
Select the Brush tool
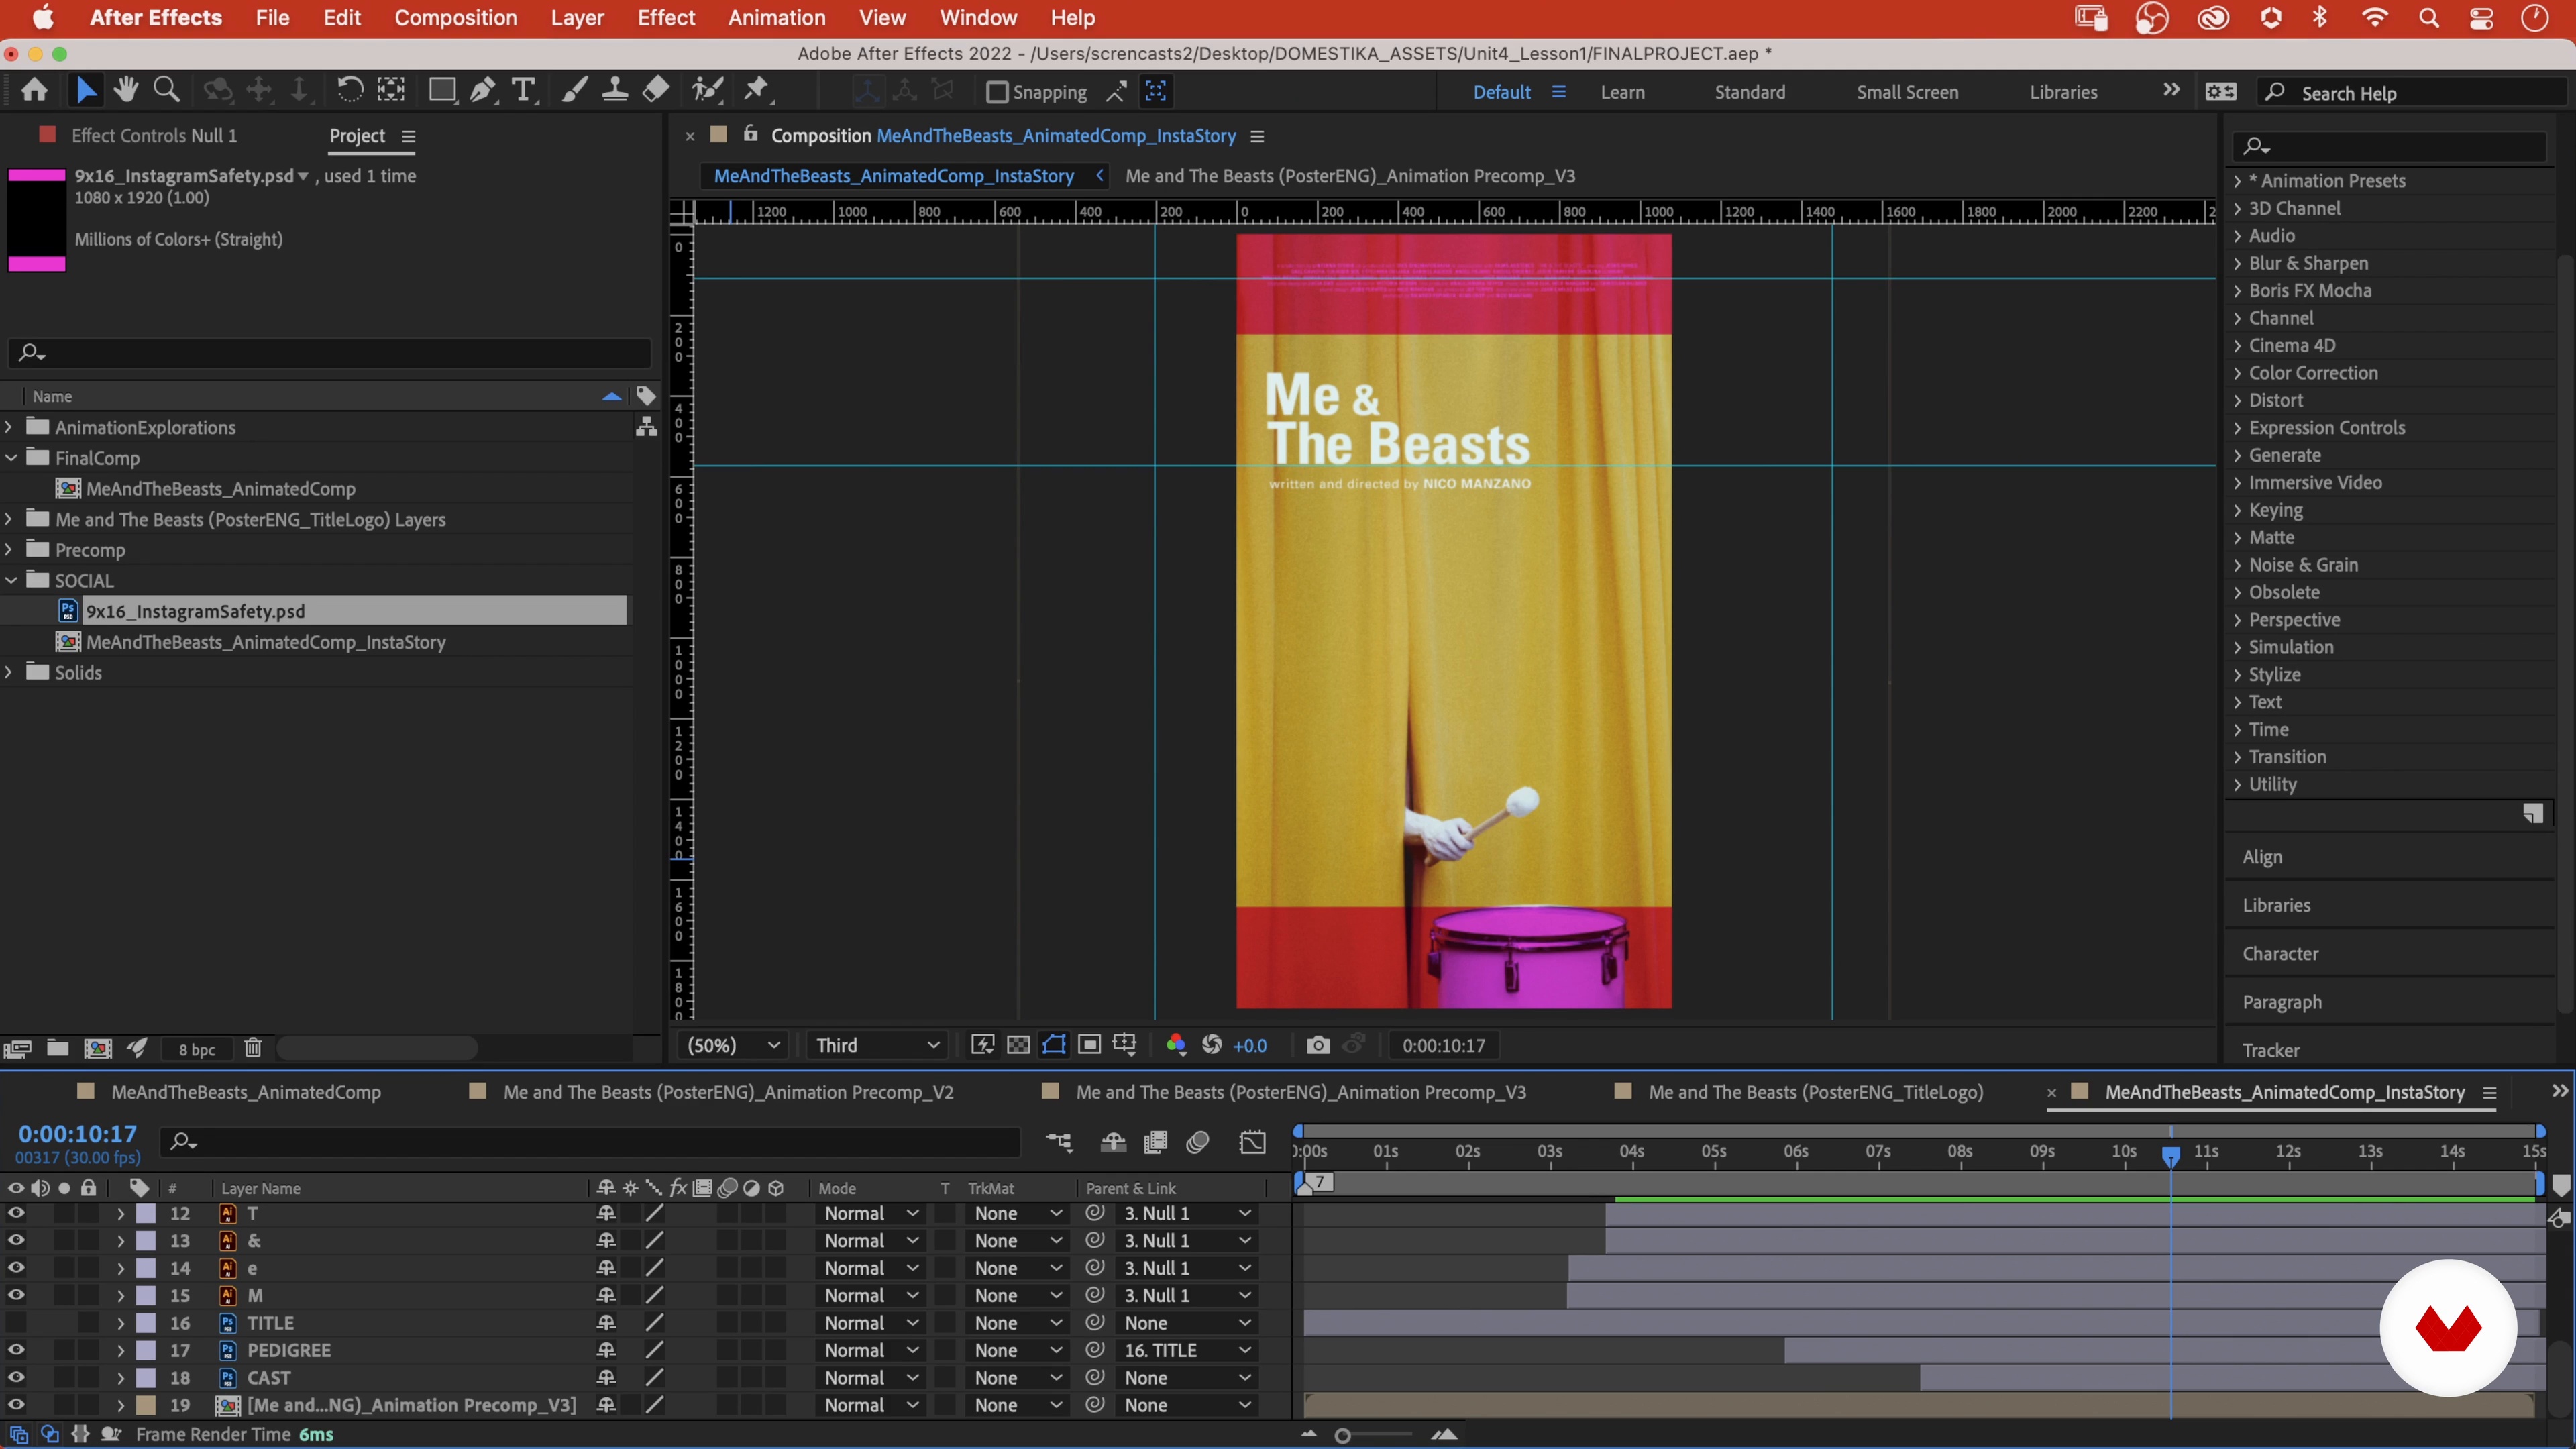tap(574, 91)
